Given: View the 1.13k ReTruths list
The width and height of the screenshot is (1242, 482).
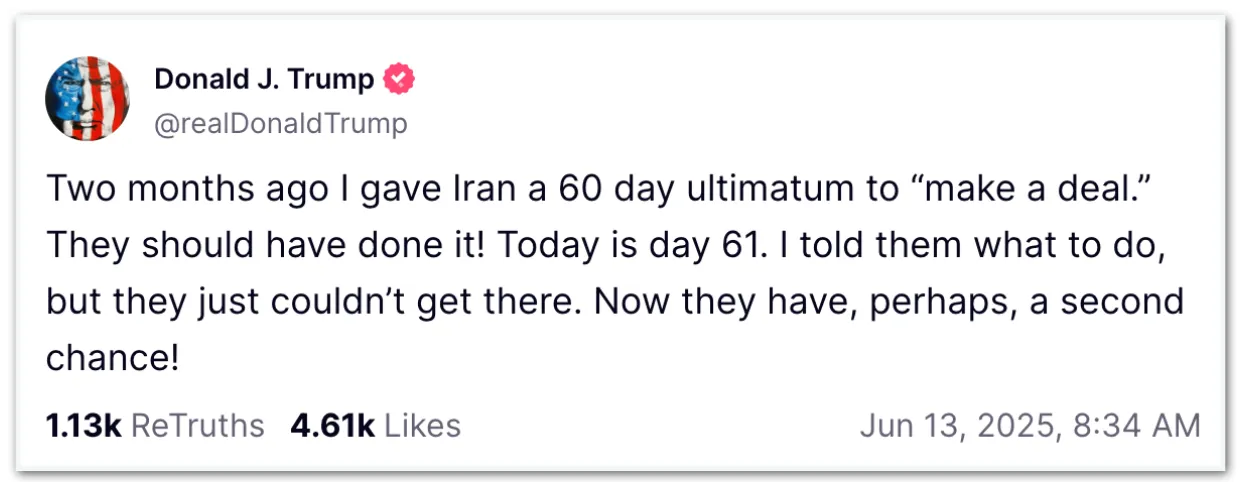Looking at the screenshot, I should click(x=155, y=426).
